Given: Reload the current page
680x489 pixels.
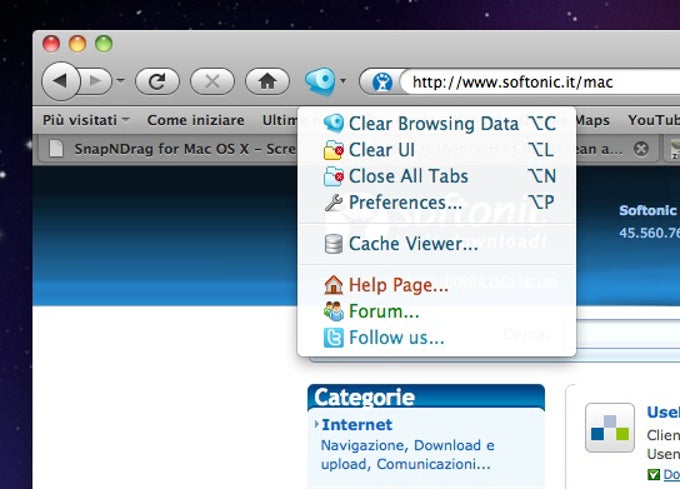Looking at the screenshot, I should (x=157, y=81).
